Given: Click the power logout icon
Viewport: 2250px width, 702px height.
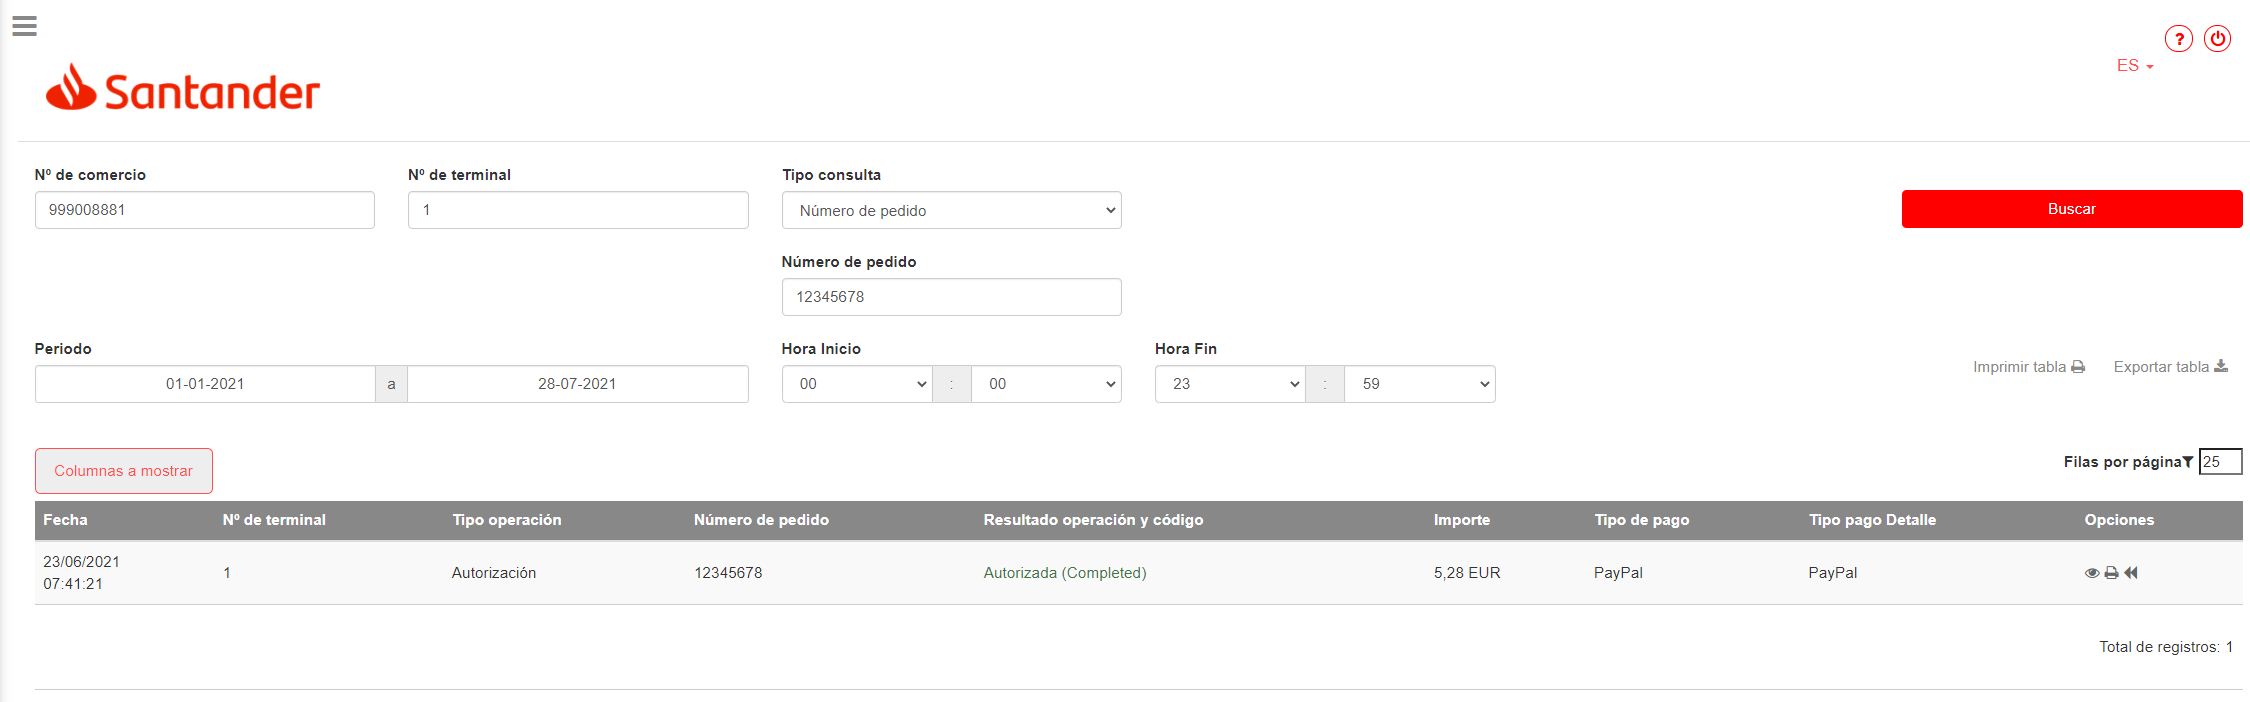Looking at the screenshot, I should [2217, 39].
